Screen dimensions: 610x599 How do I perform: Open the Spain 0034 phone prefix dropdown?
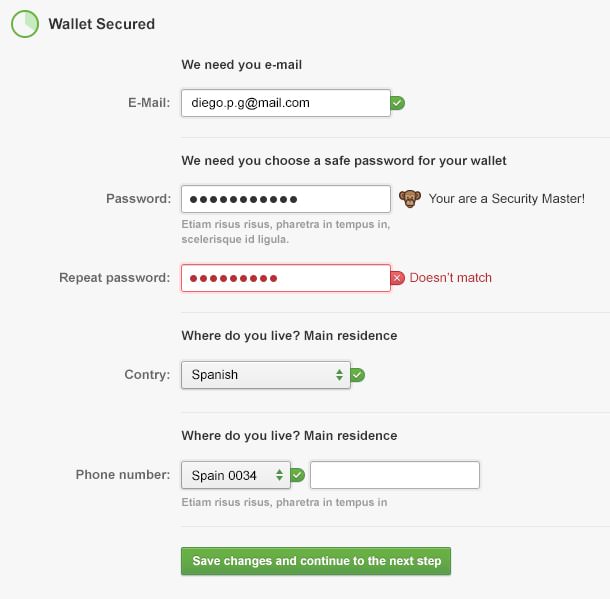(235, 475)
